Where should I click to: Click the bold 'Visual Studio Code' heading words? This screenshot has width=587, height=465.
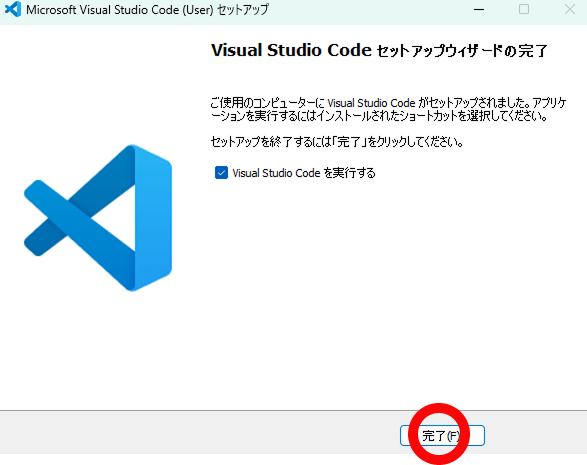pos(291,50)
